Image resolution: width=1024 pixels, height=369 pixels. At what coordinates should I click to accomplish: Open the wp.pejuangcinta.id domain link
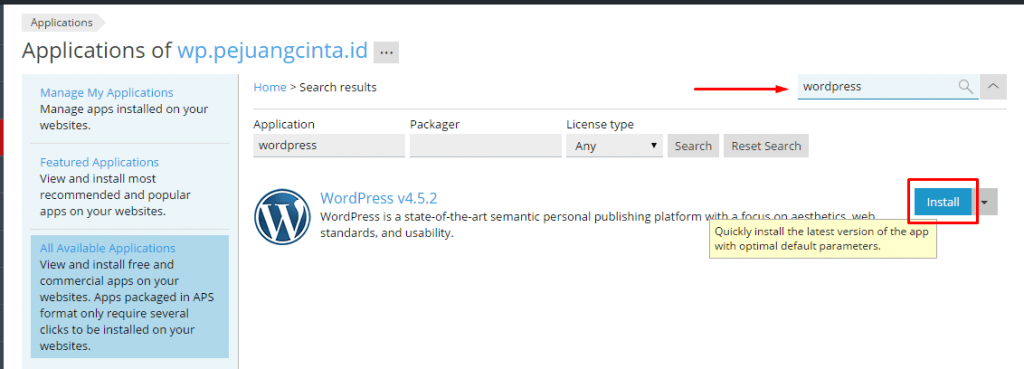(x=272, y=50)
